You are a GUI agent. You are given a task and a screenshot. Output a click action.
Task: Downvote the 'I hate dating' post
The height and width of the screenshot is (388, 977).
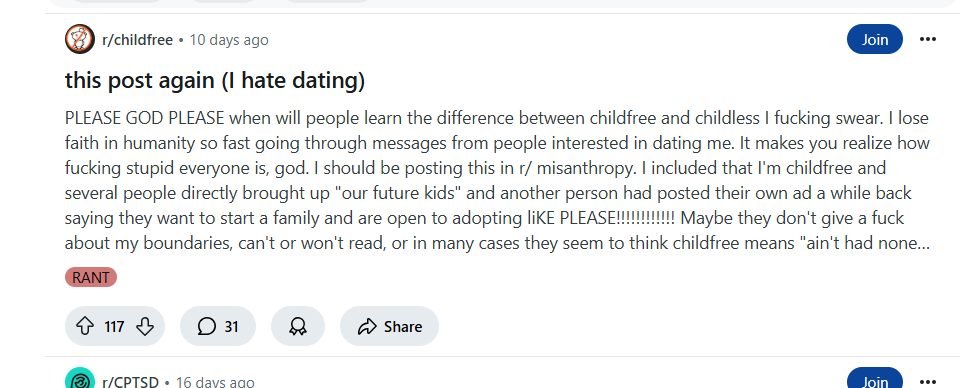click(x=145, y=326)
